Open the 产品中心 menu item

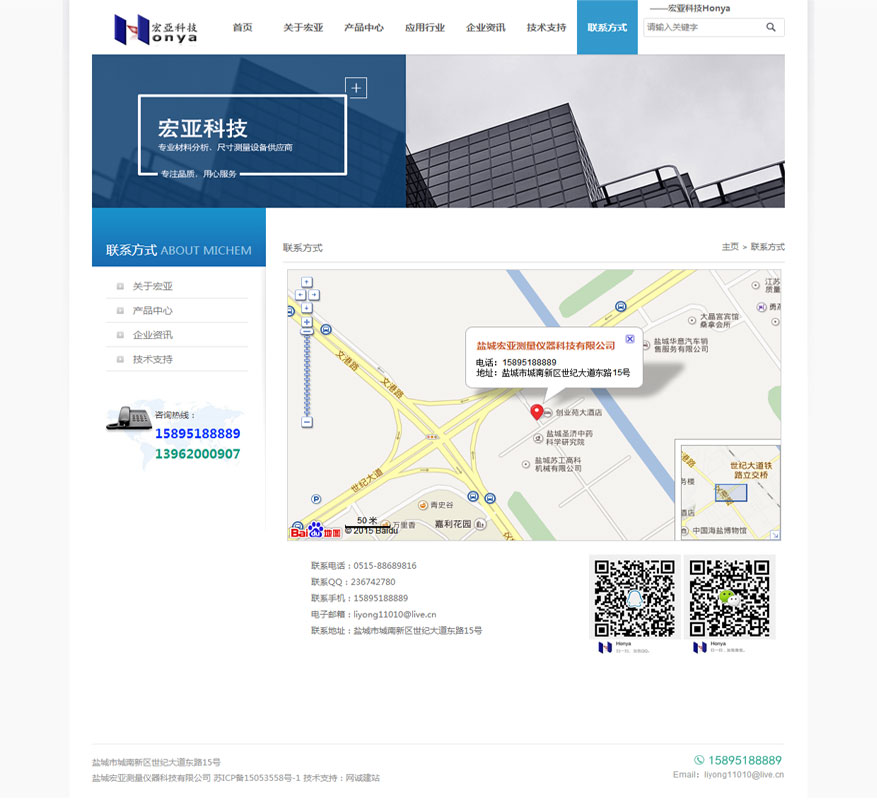(x=364, y=27)
